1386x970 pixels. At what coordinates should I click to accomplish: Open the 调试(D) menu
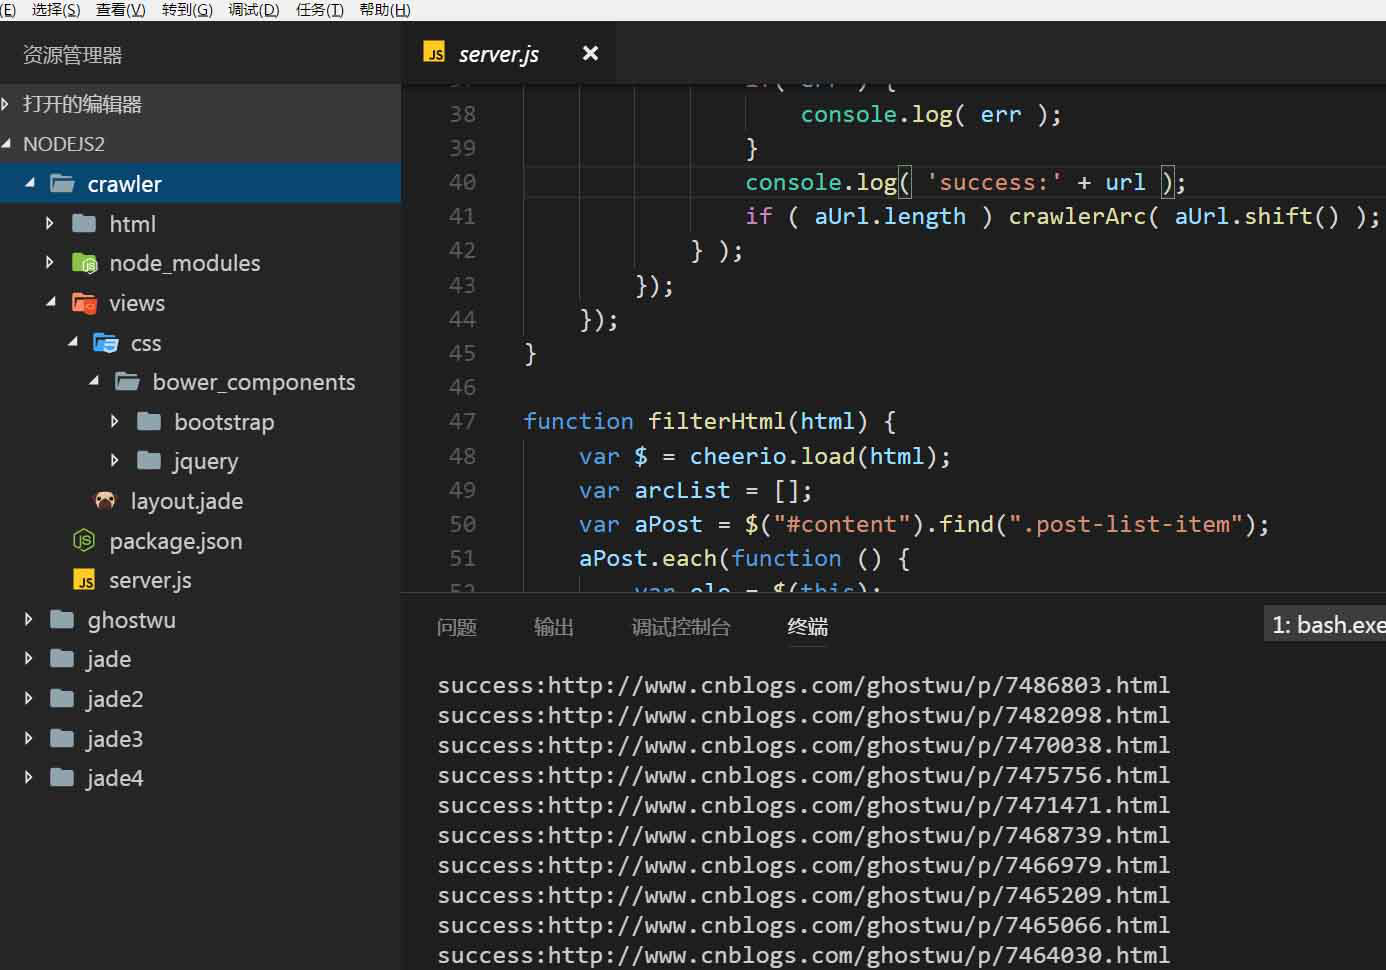pyautogui.click(x=253, y=10)
